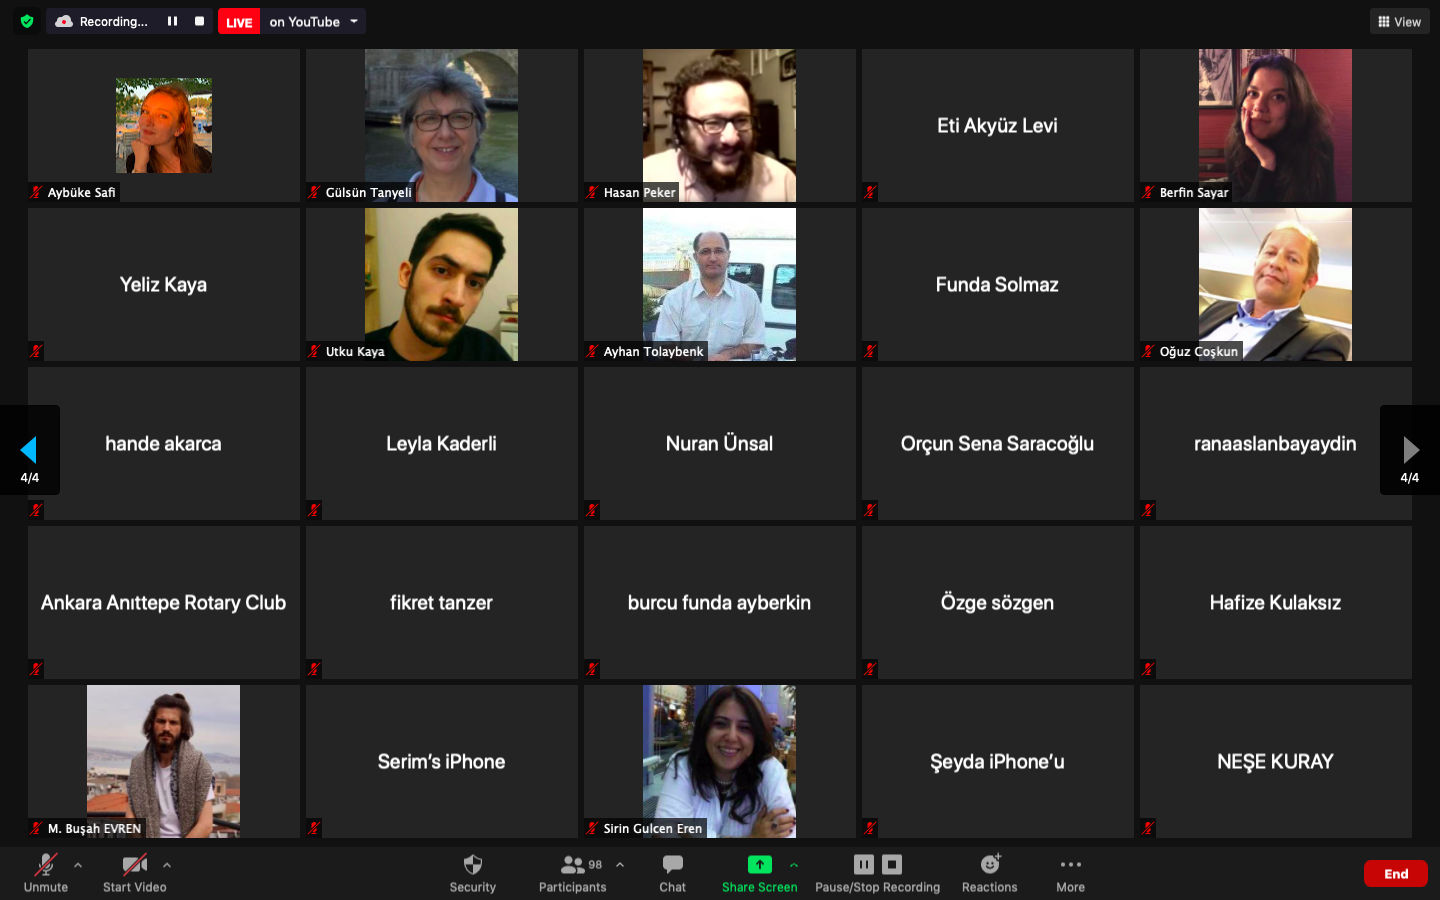Viewport: 1440px width, 900px height.
Task: Click the green encryption shield icon
Action: (x=27, y=21)
